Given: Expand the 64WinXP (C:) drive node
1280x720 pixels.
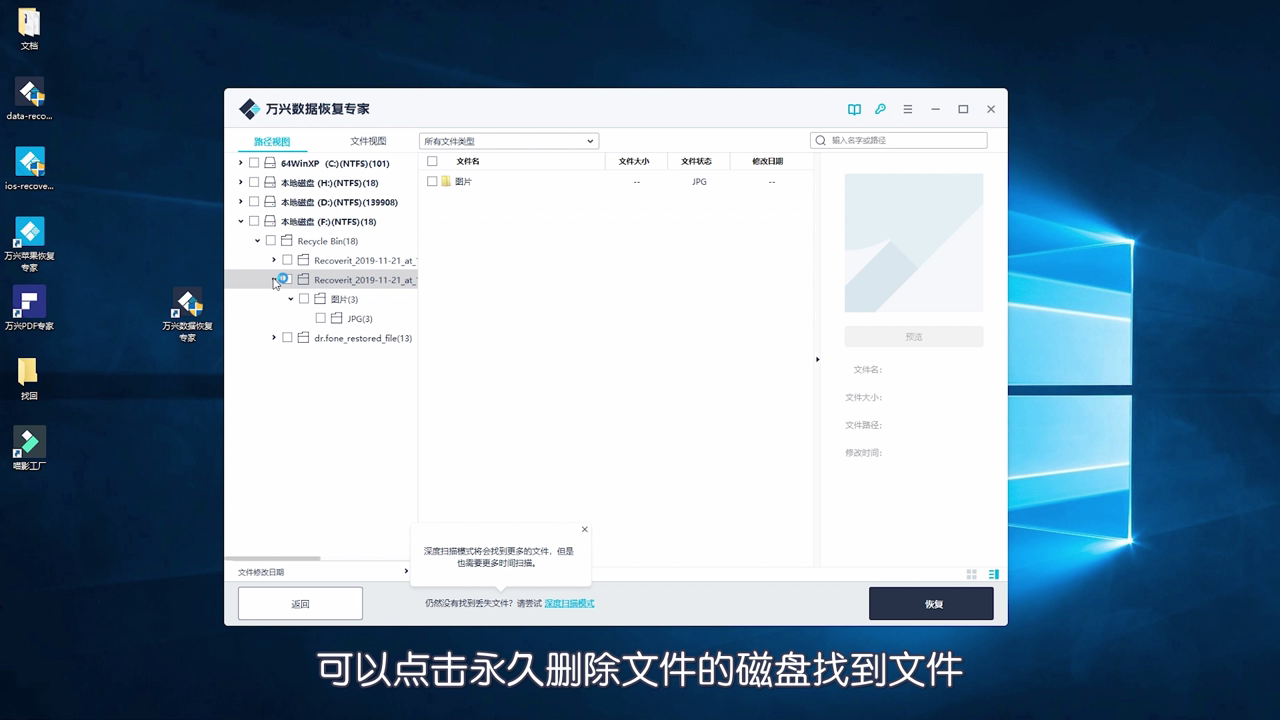Looking at the screenshot, I should (x=240, y=162).
